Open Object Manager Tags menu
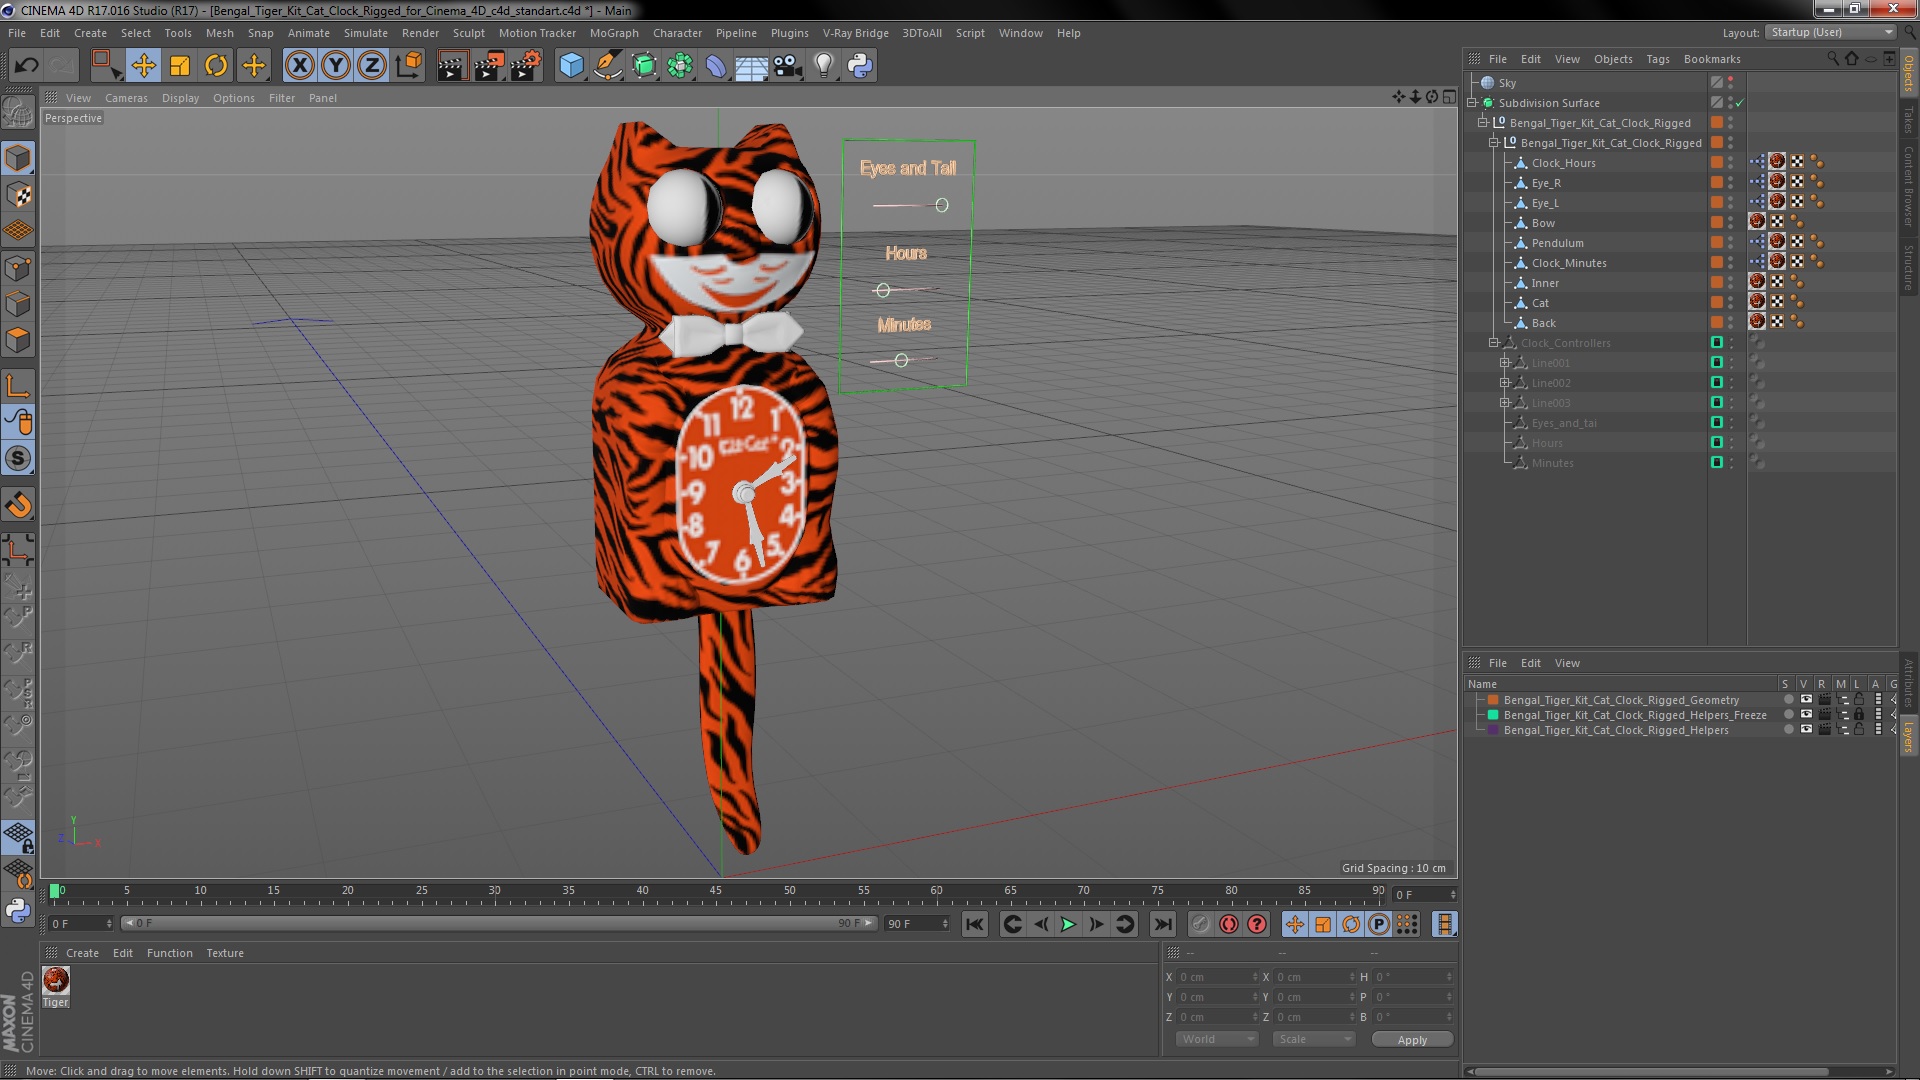This screenshot has width=1920, height=1080. 1657,59
